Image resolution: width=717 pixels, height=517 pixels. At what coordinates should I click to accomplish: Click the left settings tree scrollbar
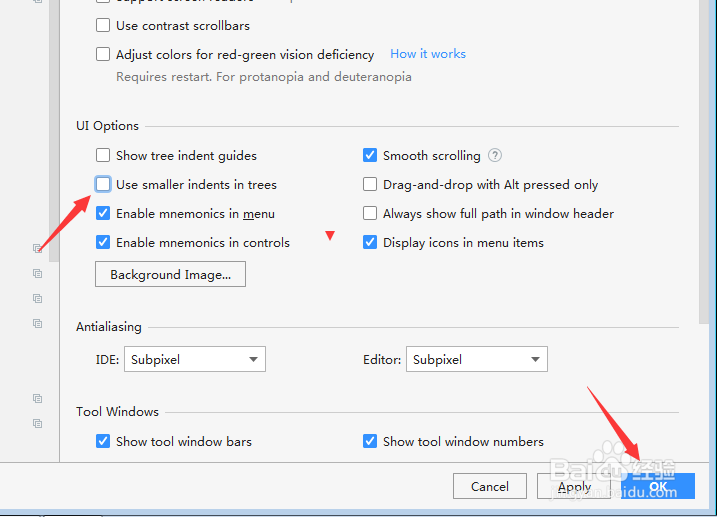coord(54,130)
